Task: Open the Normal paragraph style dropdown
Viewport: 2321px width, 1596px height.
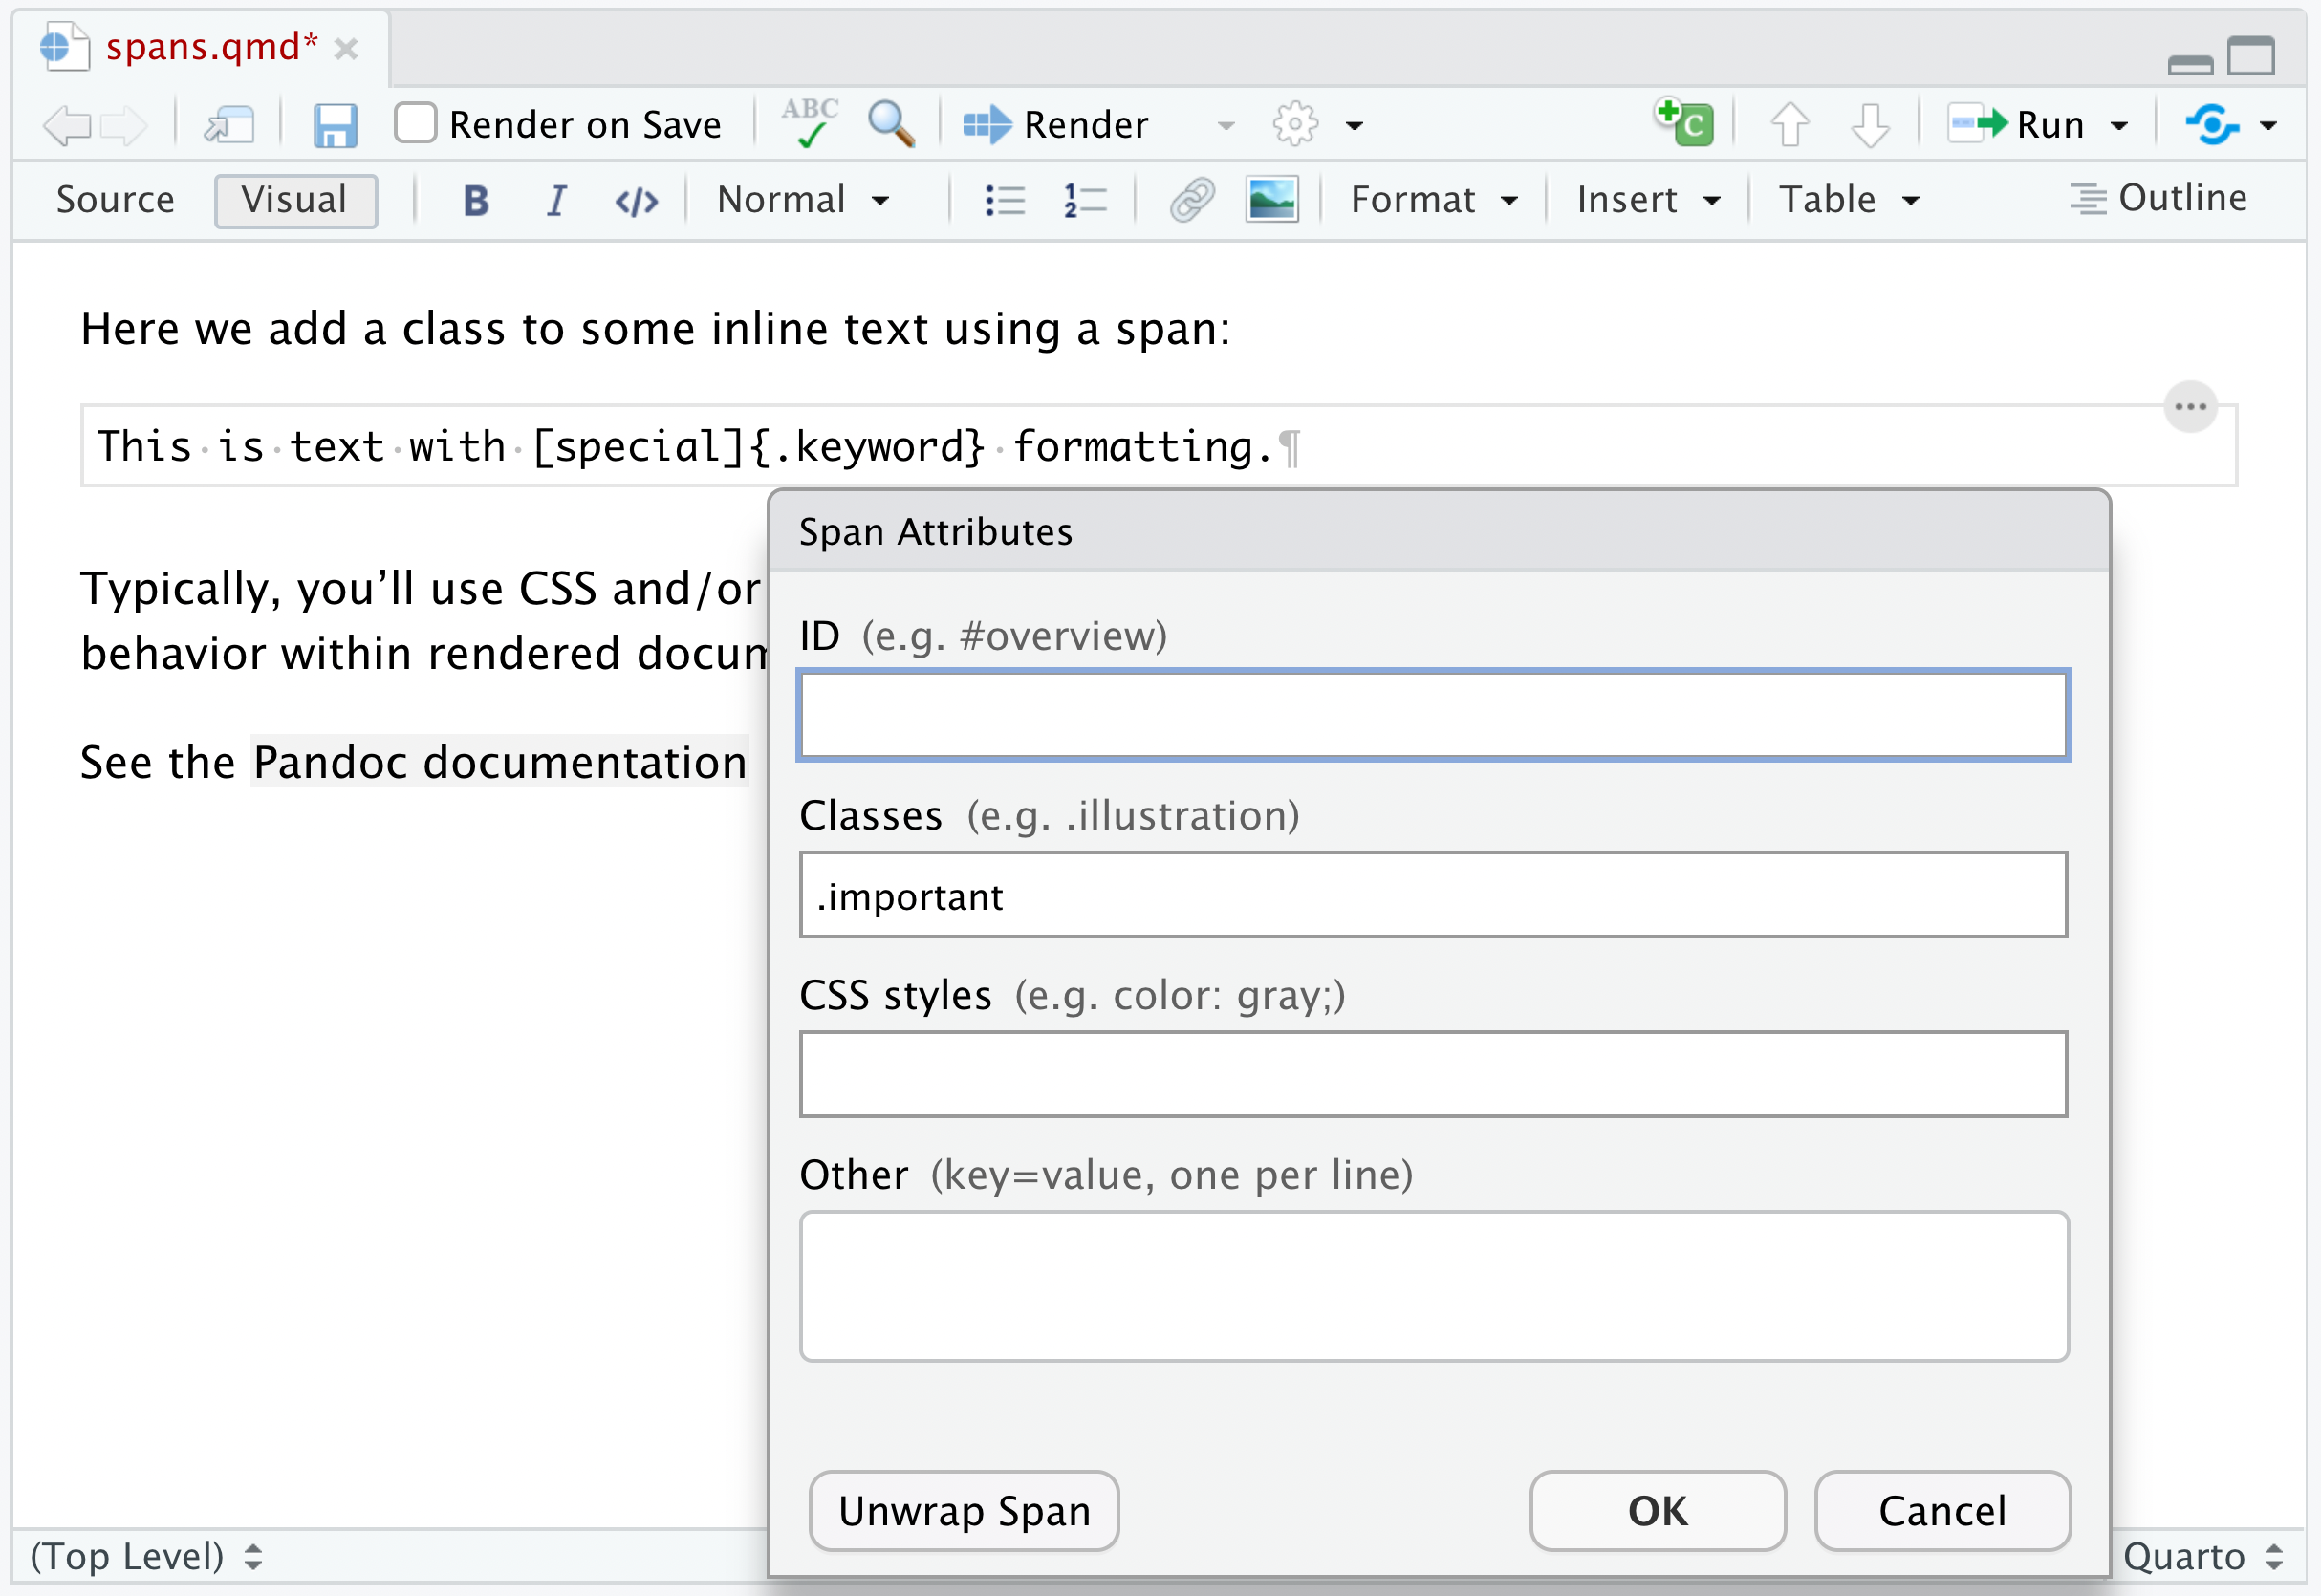Action: click(x=802, y=200)
